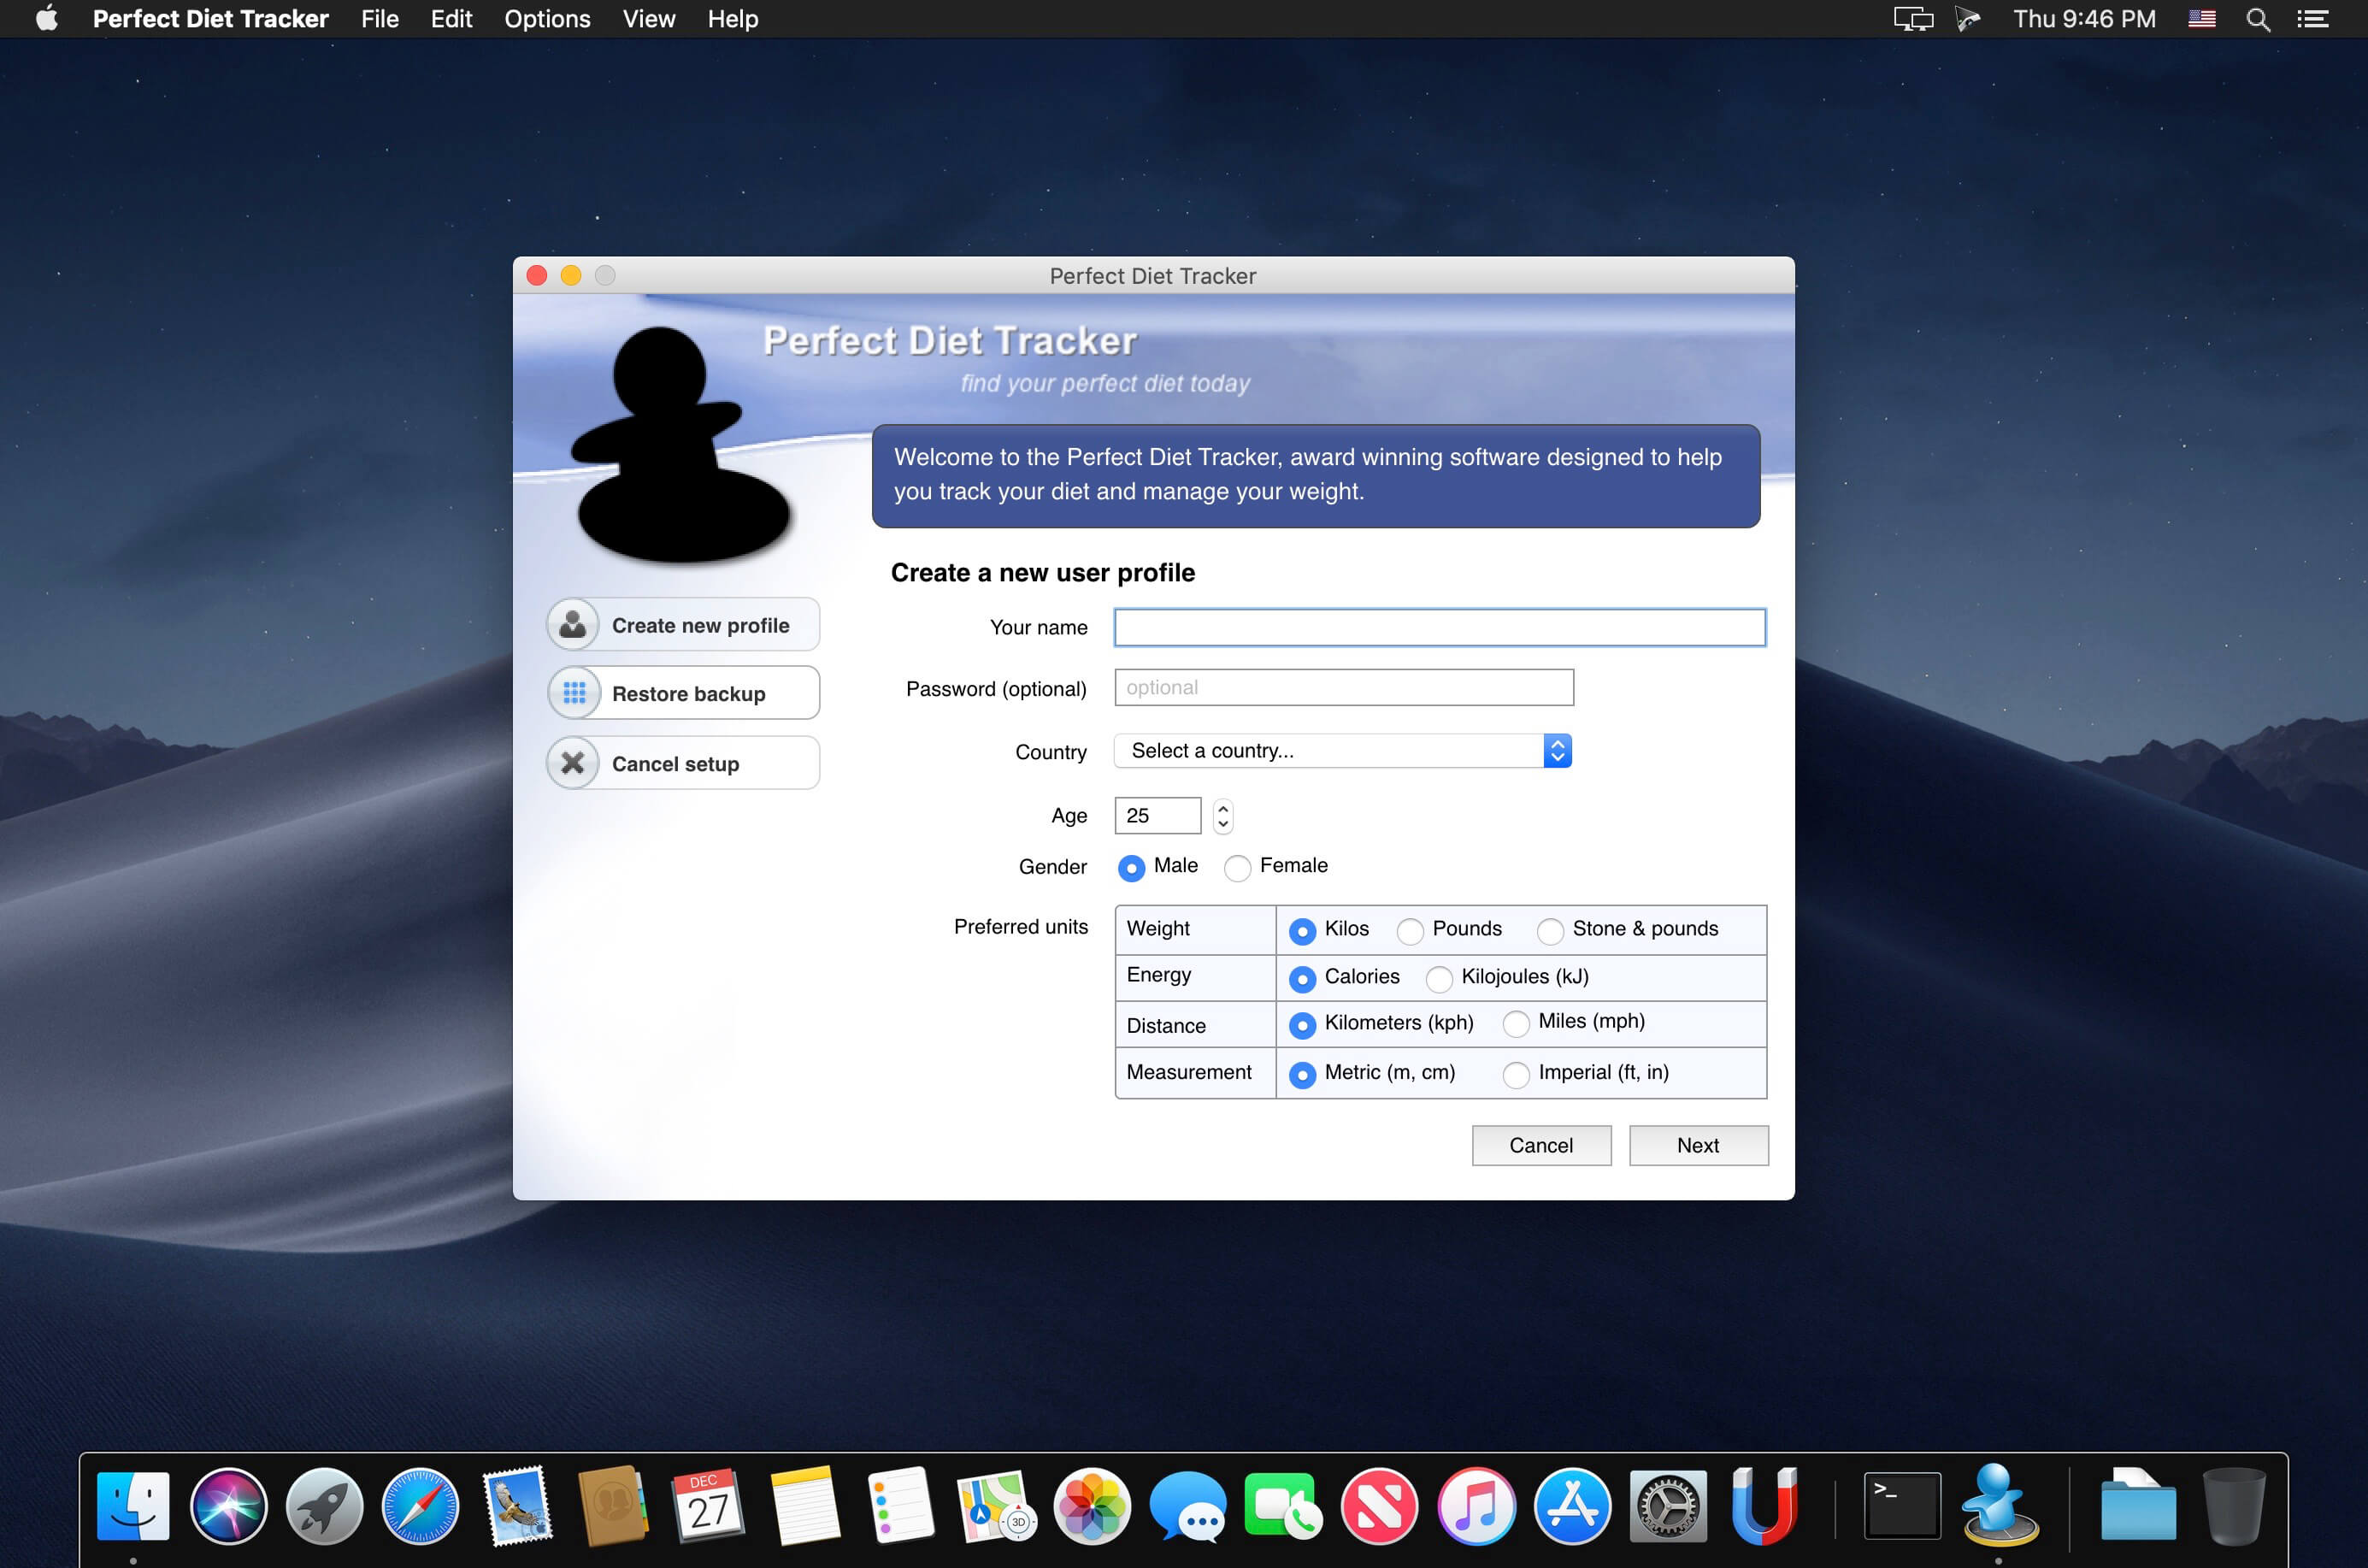Screen dimensions: 2368x1568
Task: Open Mail stamp icon in dock
Action: pos(516,1506)
